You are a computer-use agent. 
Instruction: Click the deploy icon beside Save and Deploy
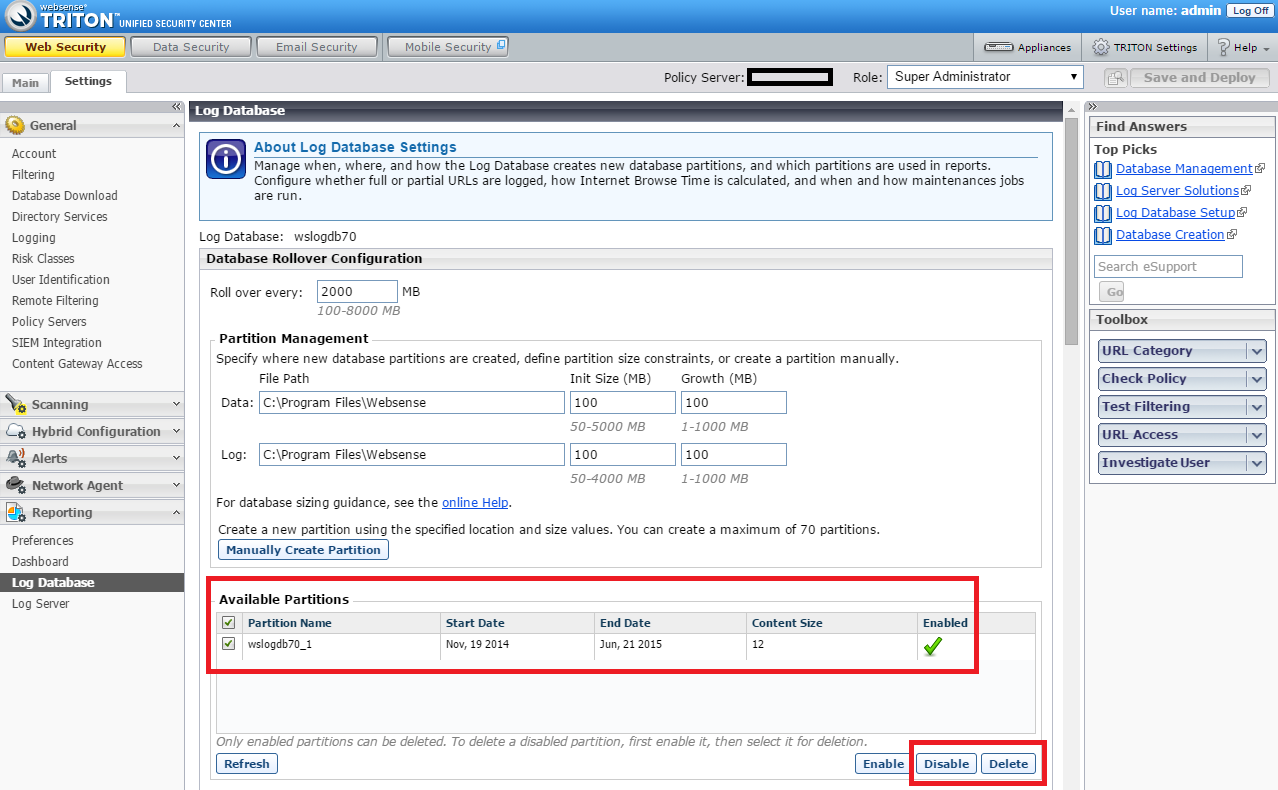click(x=1116, y=78)
